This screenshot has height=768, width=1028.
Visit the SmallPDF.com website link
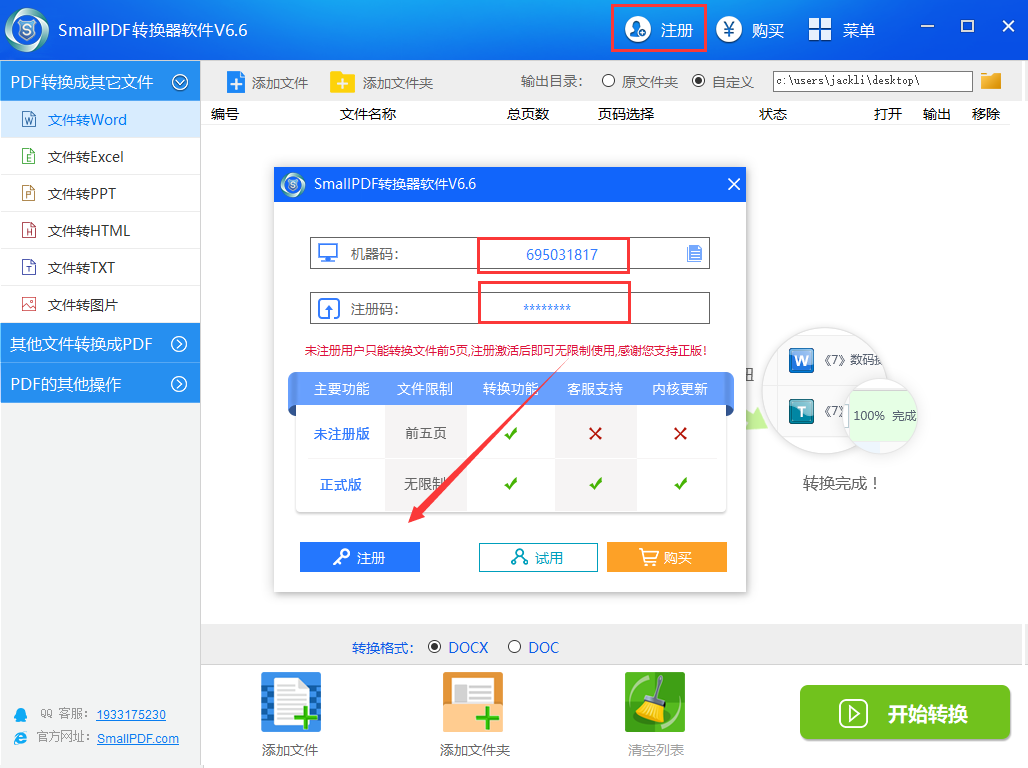(x=138, y=738)
